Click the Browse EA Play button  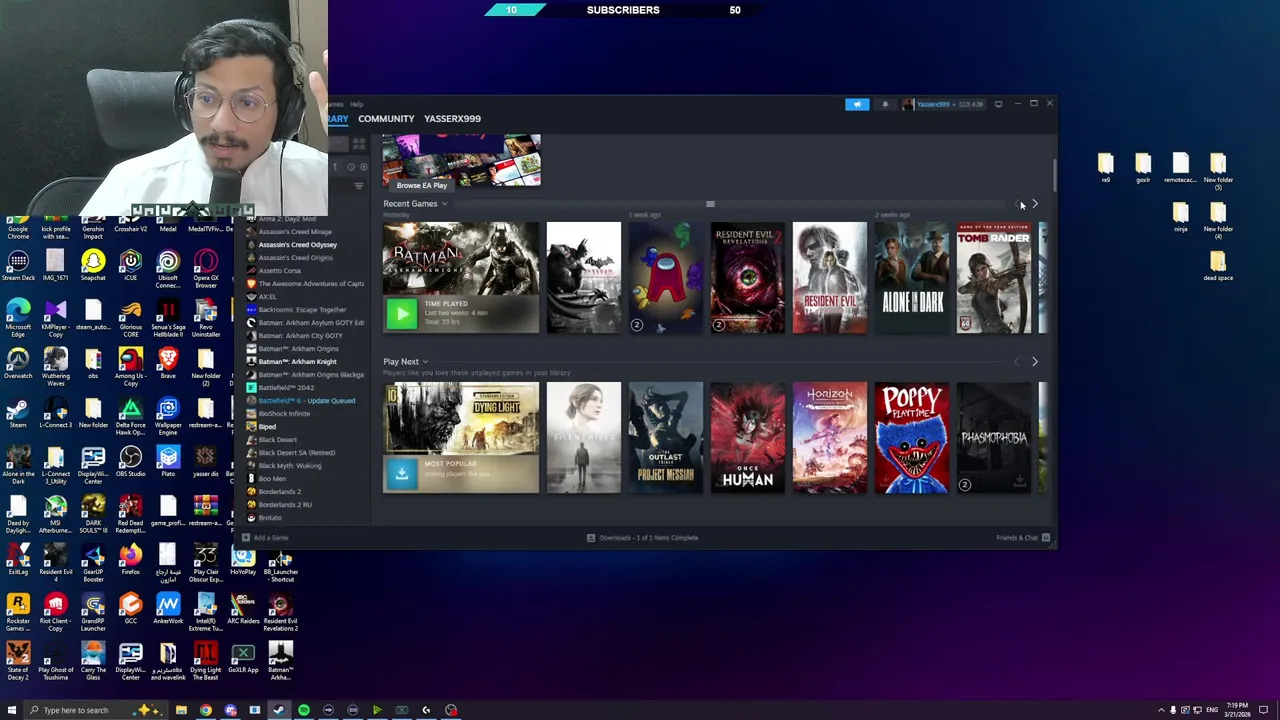pos(422,185)
